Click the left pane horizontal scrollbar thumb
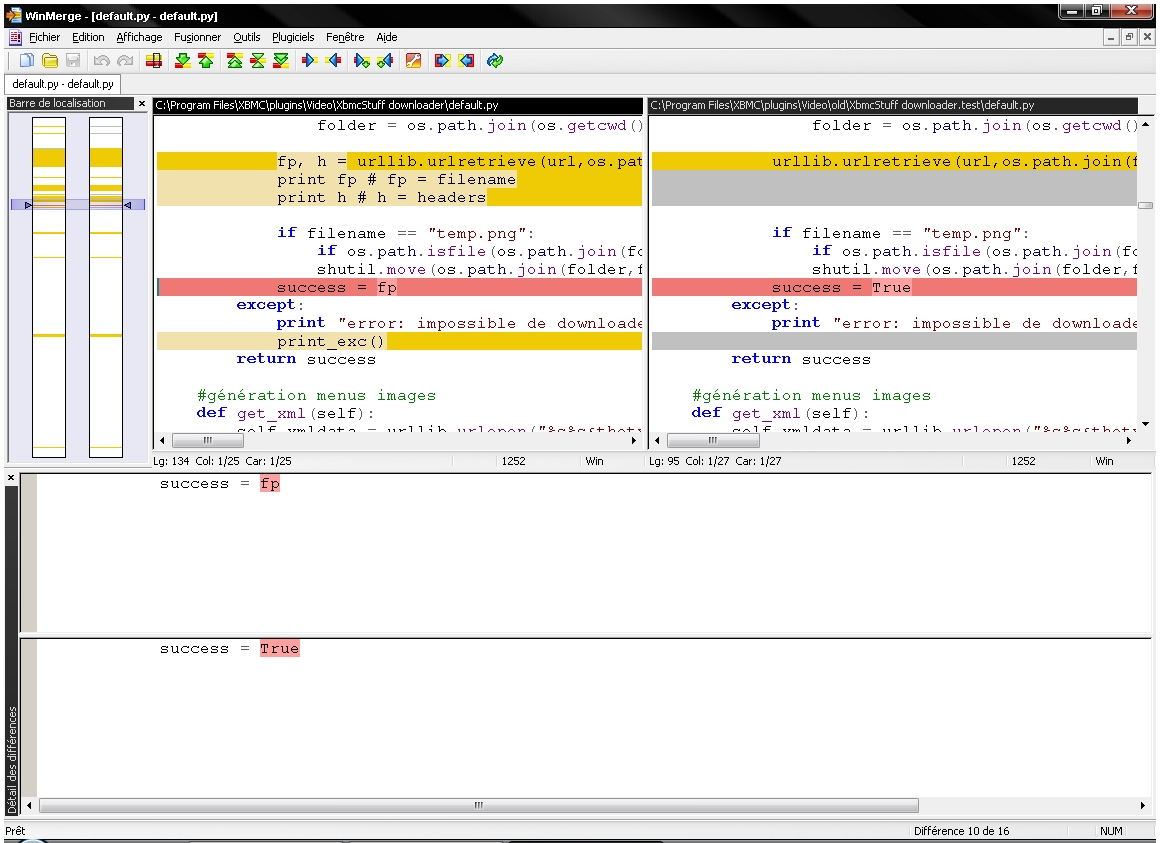Screen dimensions: 1160x843 pyautogui.click(x=208, y=440)
